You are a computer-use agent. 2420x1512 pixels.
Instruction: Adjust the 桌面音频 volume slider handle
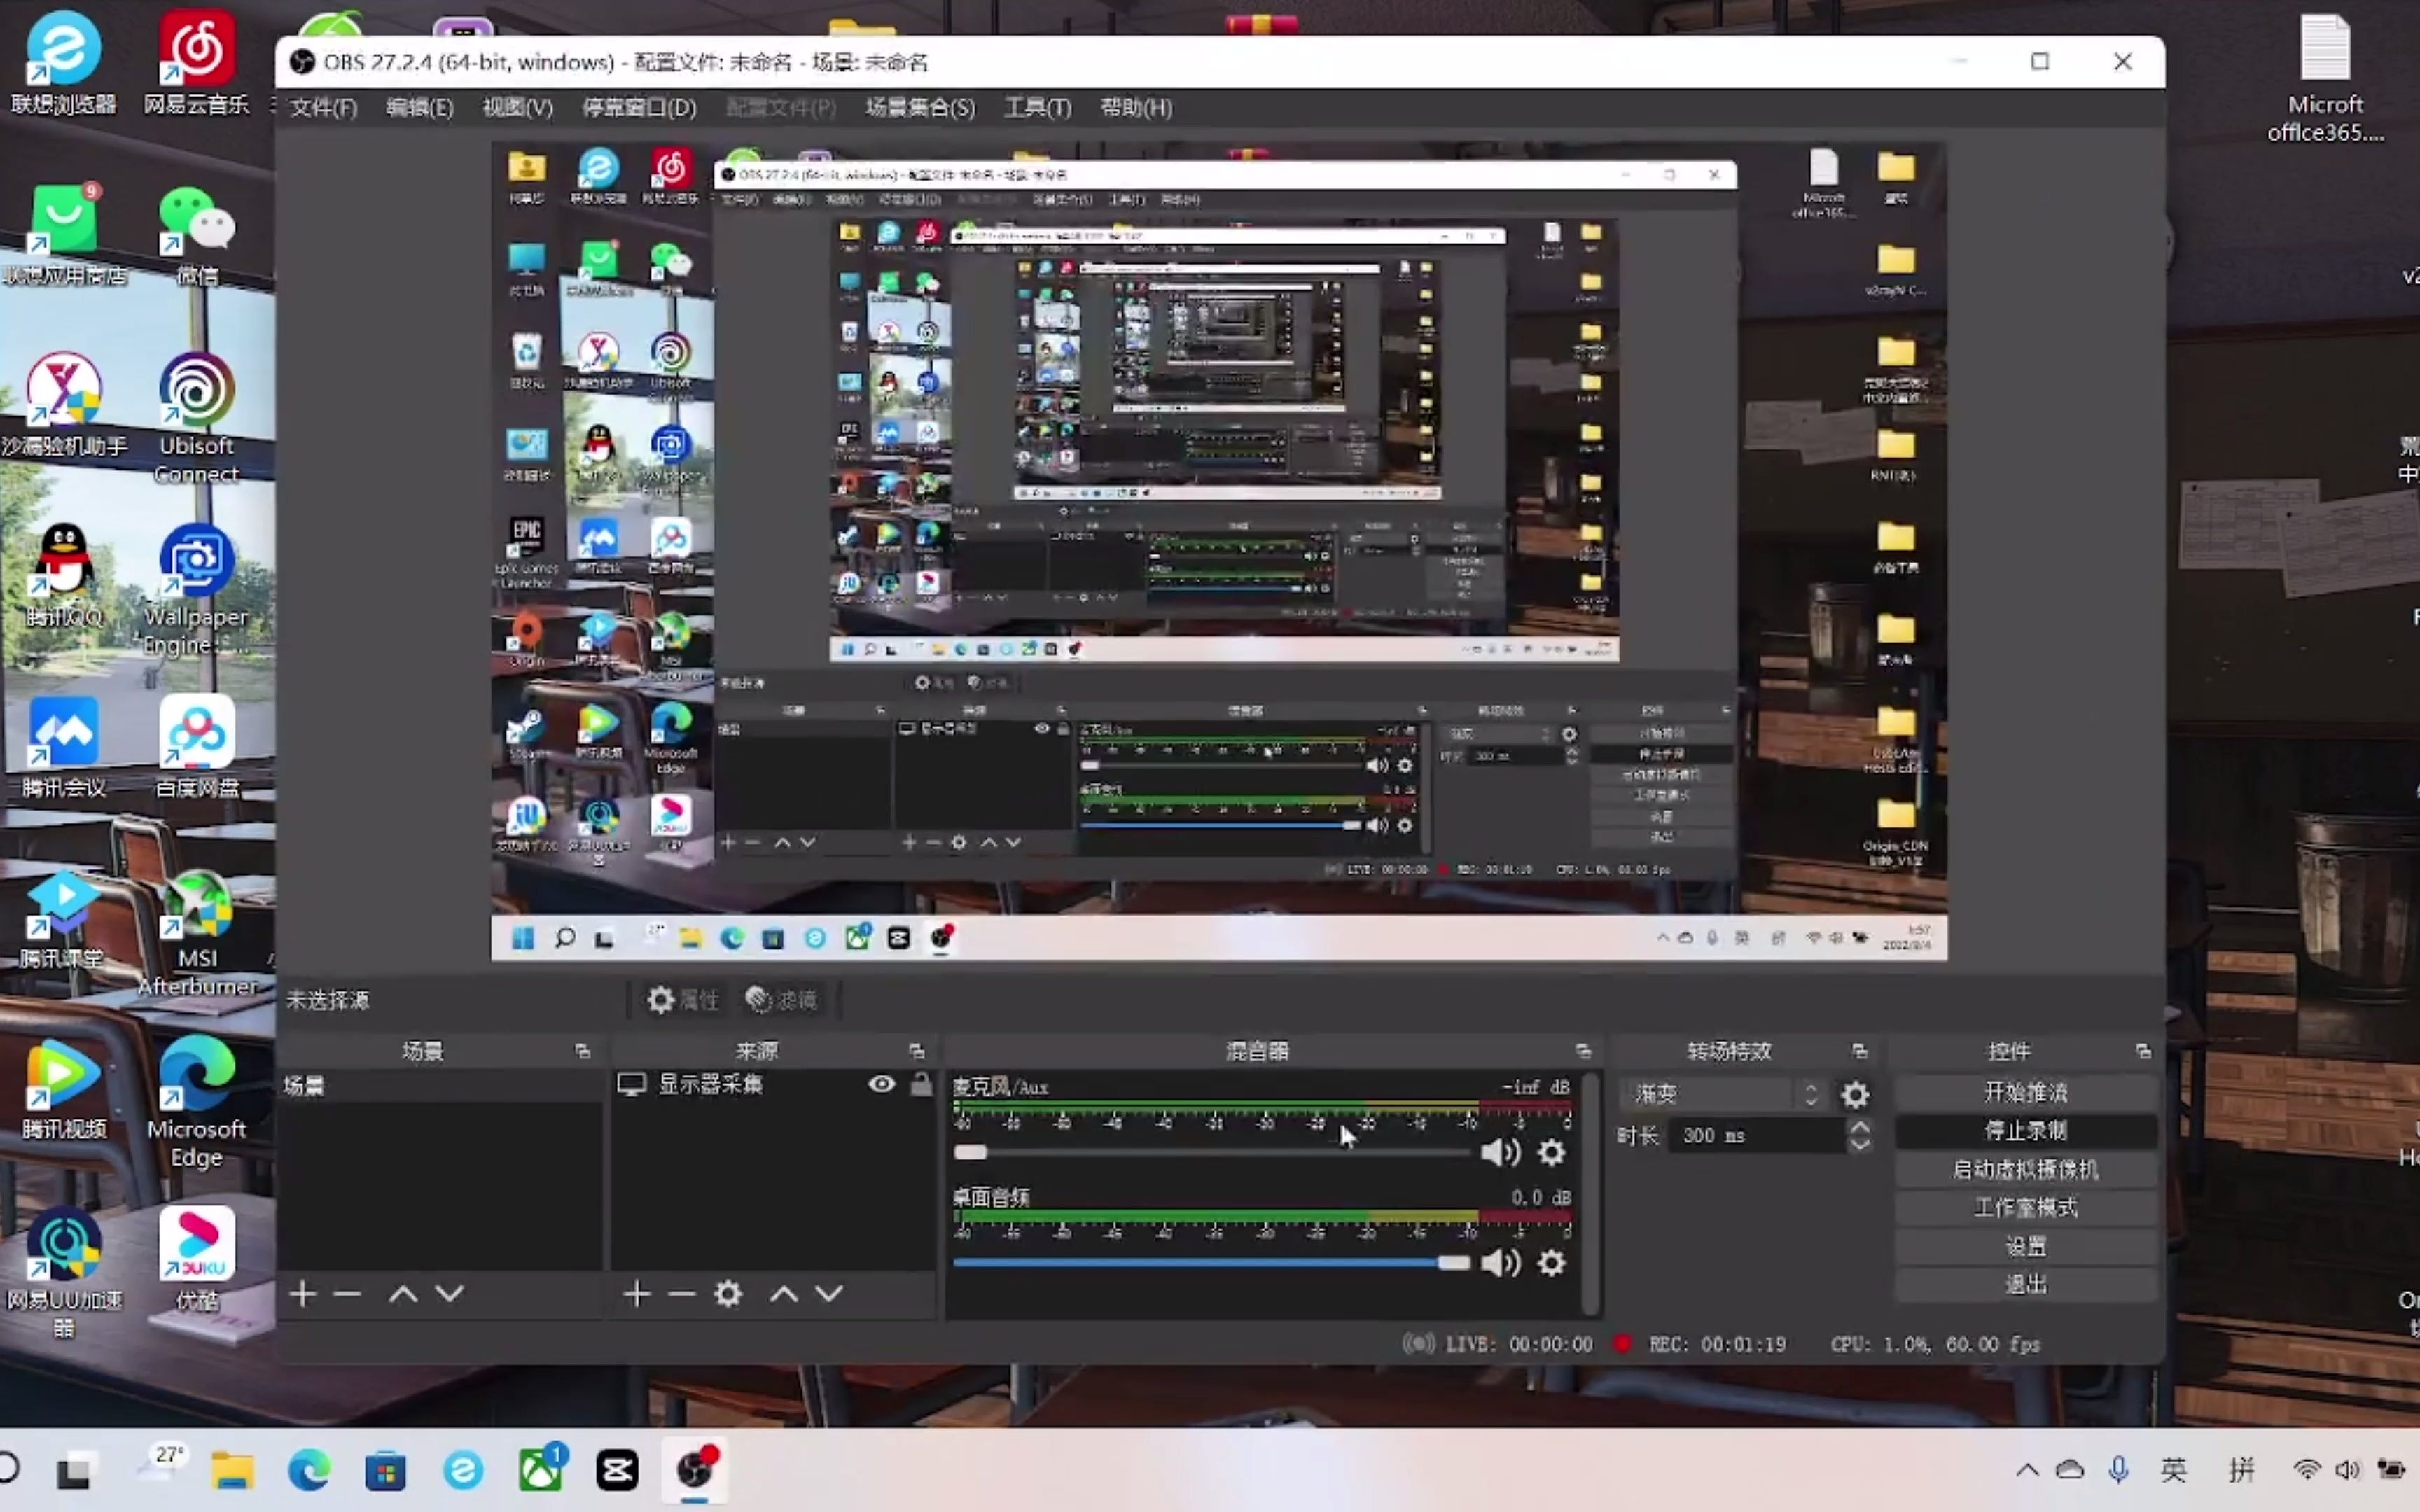(x=1453, y=1262)
